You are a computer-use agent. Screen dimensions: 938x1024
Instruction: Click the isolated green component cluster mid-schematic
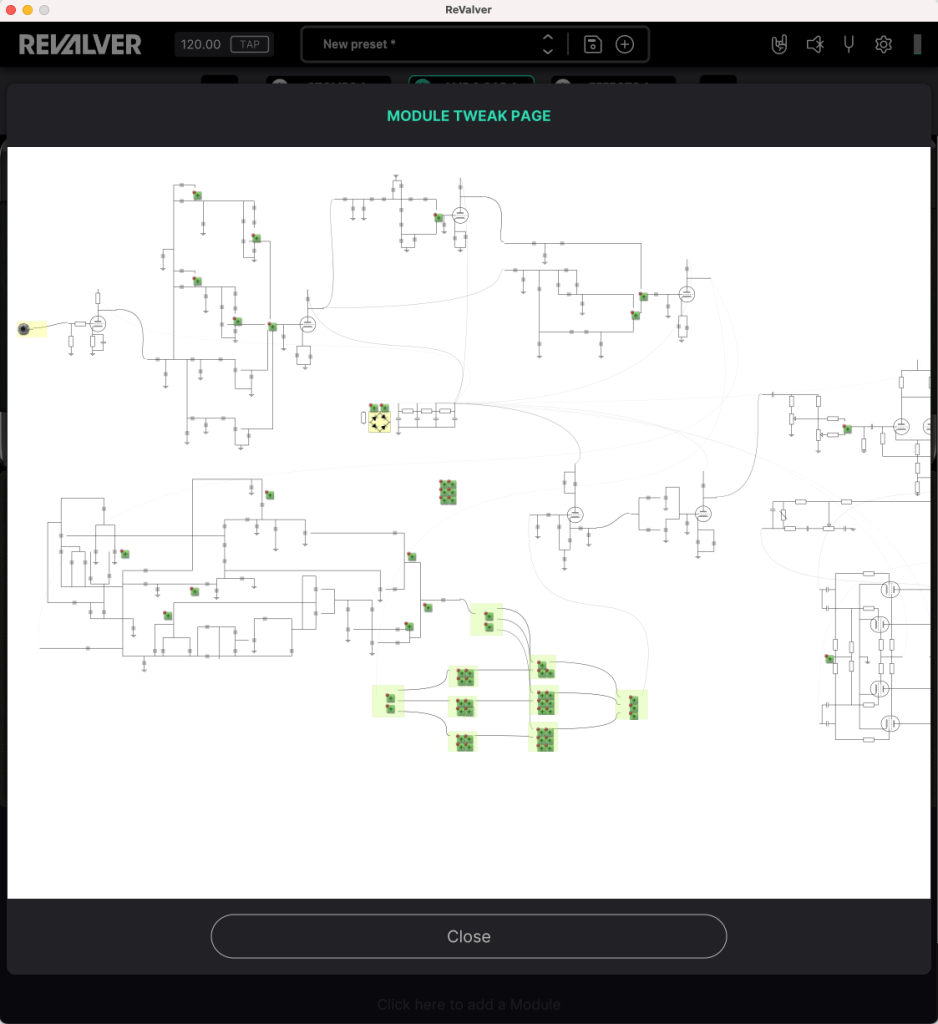point(447,491)
